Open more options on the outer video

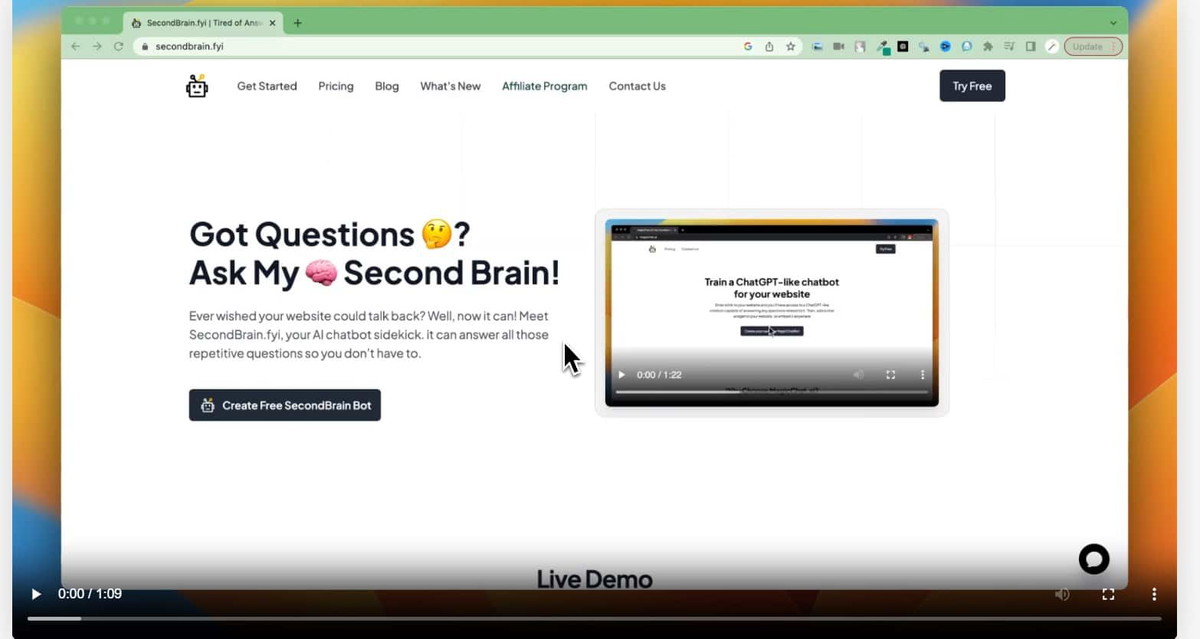coord(1154,594)
